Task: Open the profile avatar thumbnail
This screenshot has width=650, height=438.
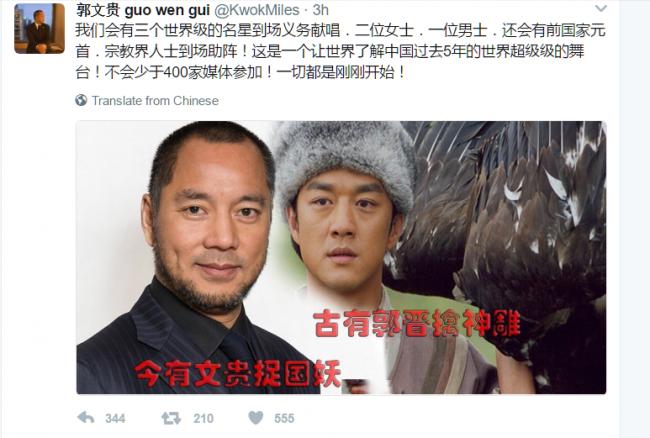Action: click(39, 28)
